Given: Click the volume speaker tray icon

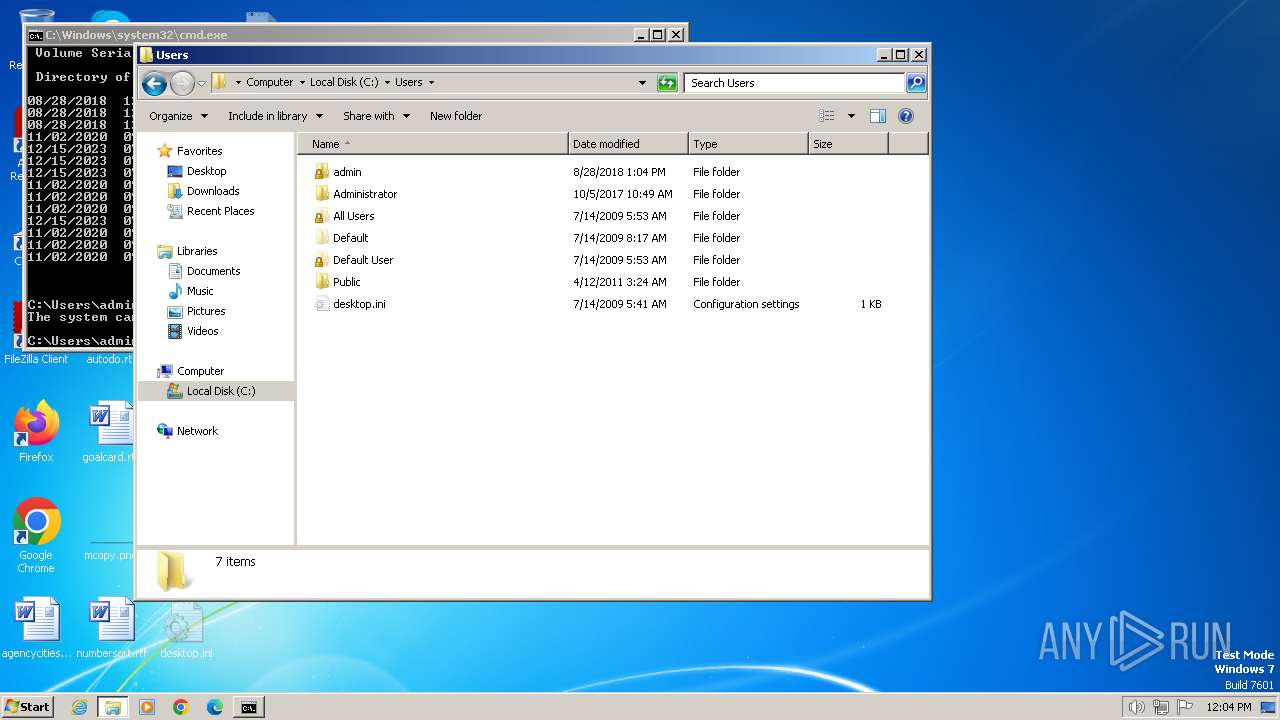Looking at the screenshot, I should 1136,707.
